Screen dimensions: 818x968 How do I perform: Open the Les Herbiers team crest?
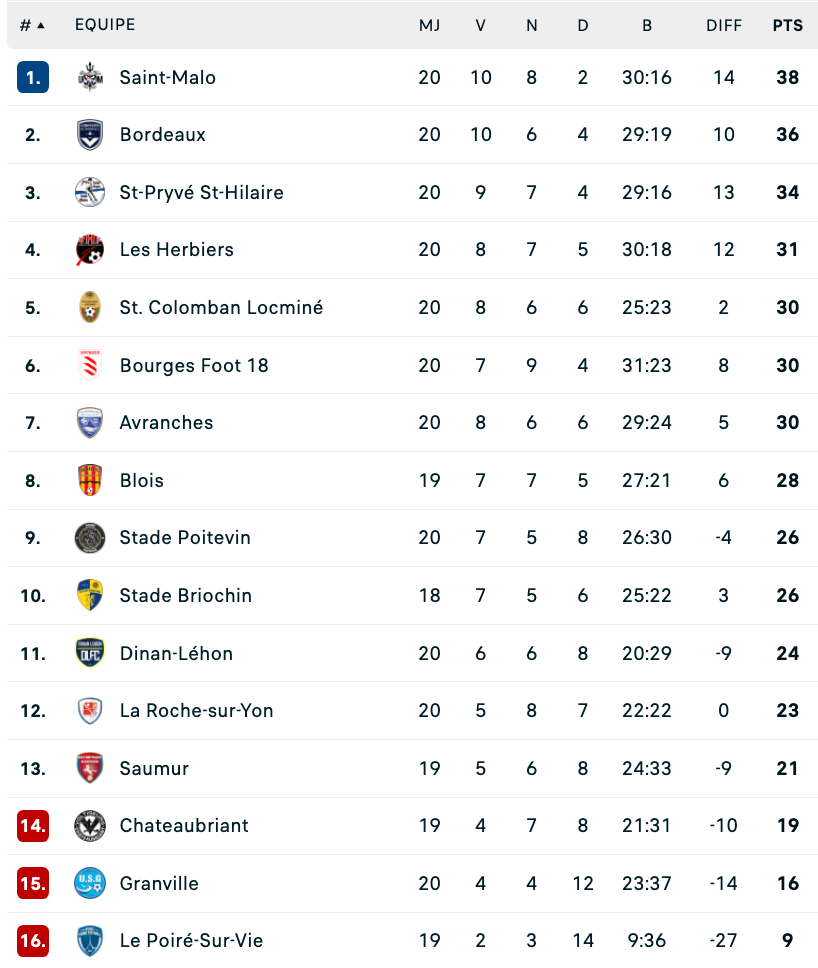[x=90, y=249]
